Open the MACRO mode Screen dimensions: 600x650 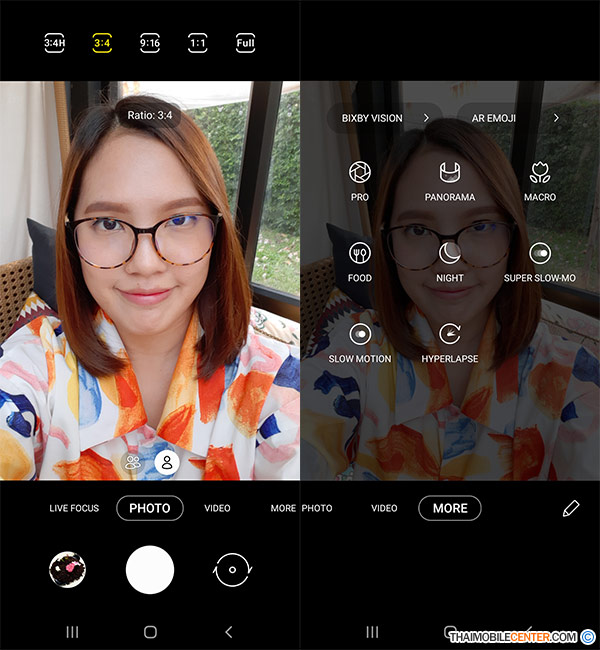[540, 181]
